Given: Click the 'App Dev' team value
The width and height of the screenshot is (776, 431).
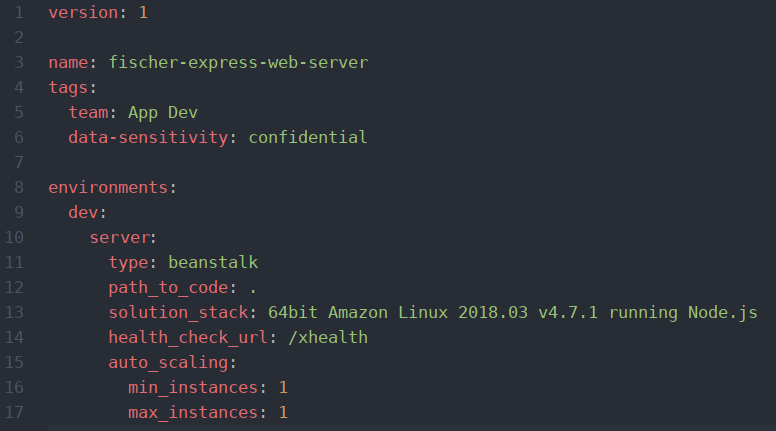Looking at the screenshot, I should (x=163, y=113).
